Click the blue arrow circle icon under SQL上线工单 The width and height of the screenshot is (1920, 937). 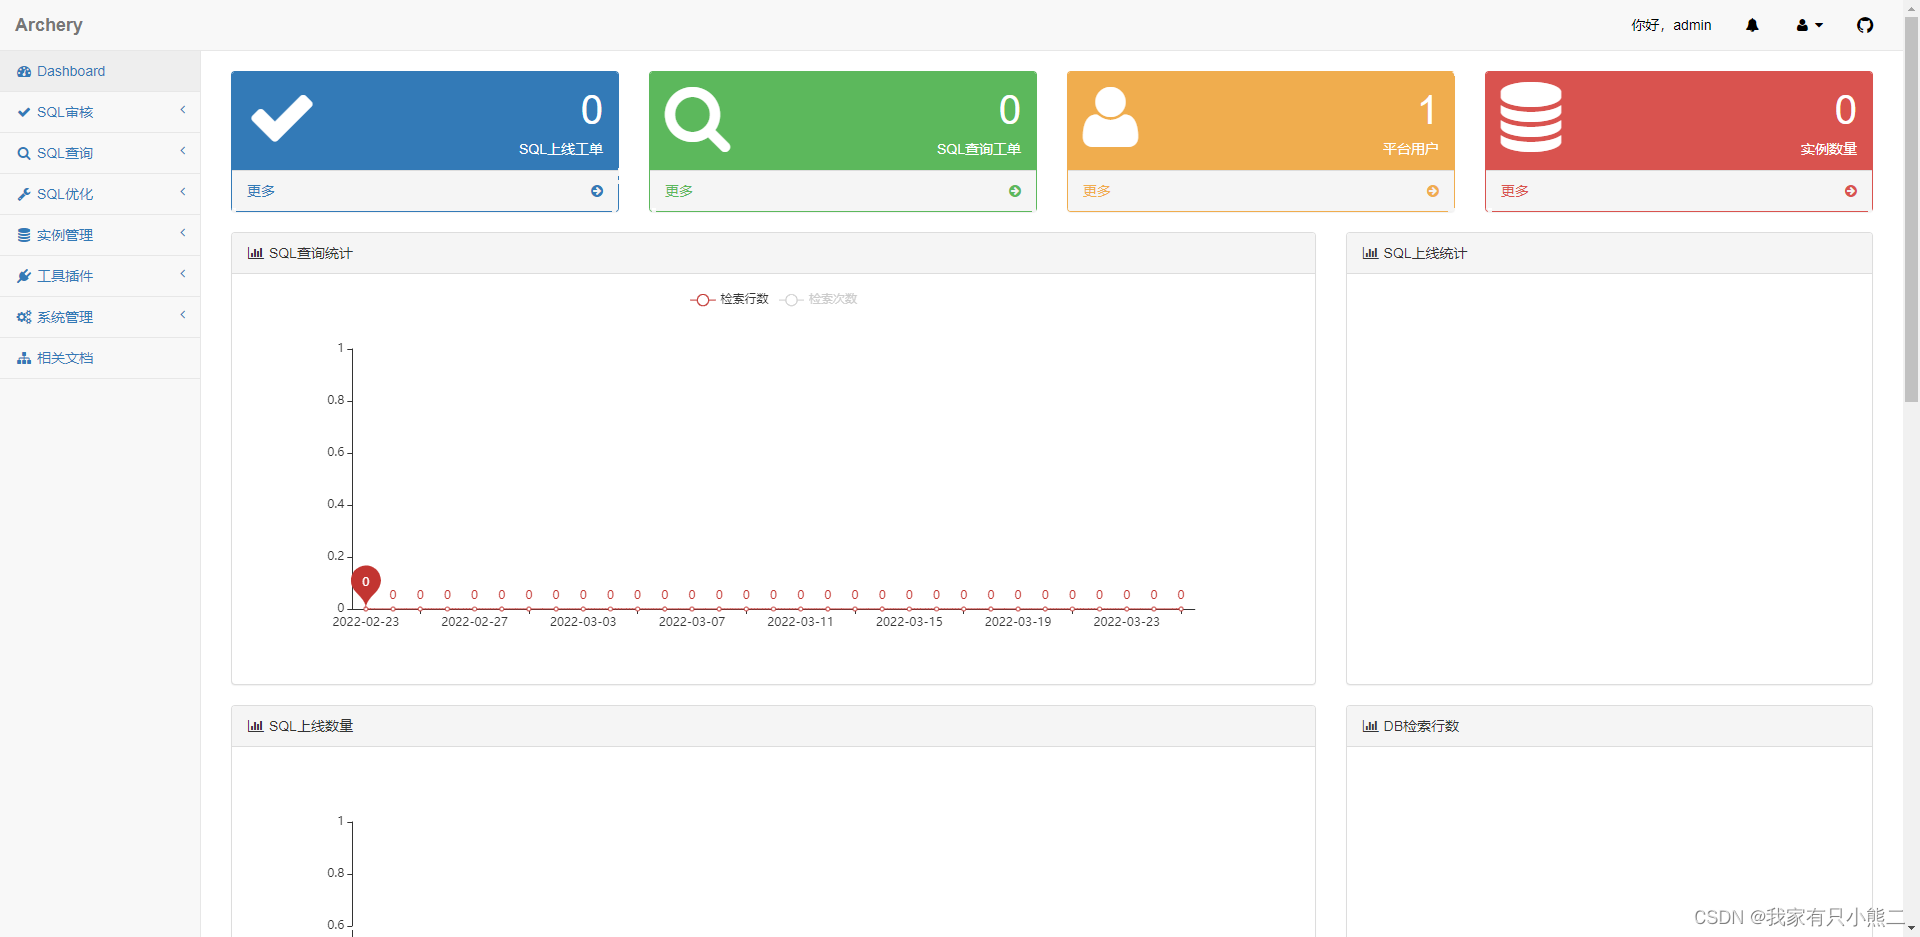click(597, 191)
